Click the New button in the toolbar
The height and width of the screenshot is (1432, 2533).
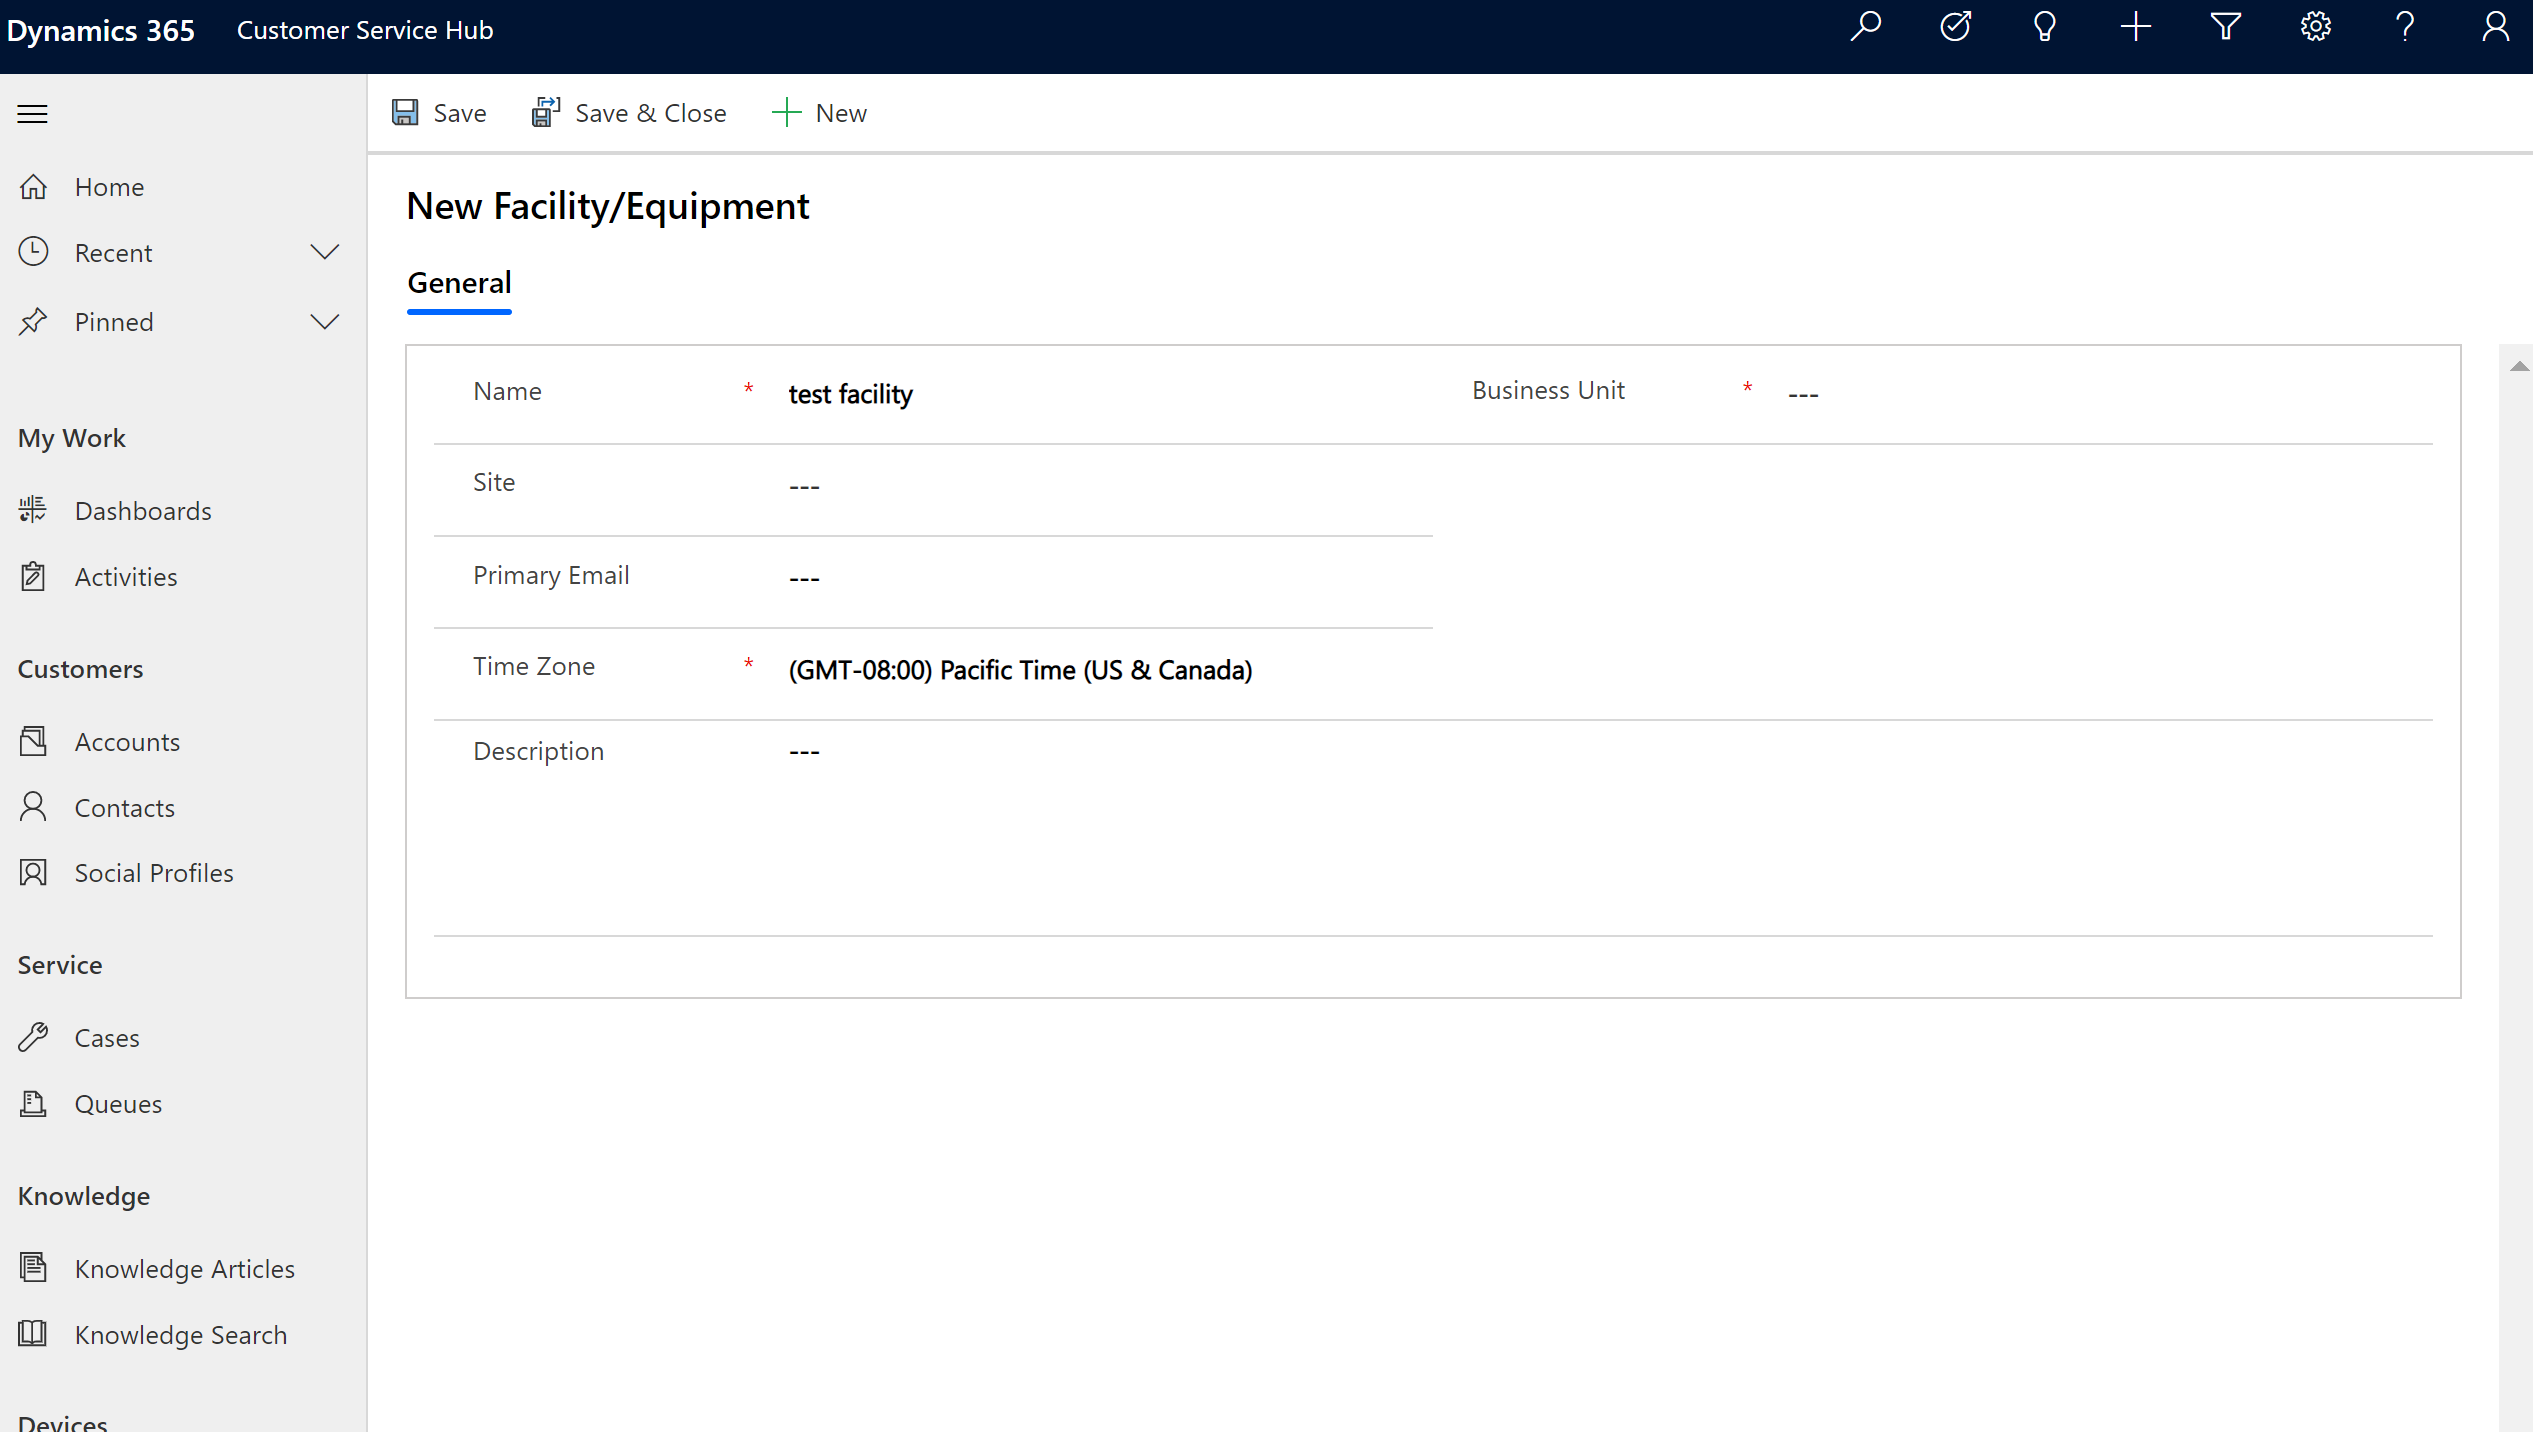tap(818, 111)
